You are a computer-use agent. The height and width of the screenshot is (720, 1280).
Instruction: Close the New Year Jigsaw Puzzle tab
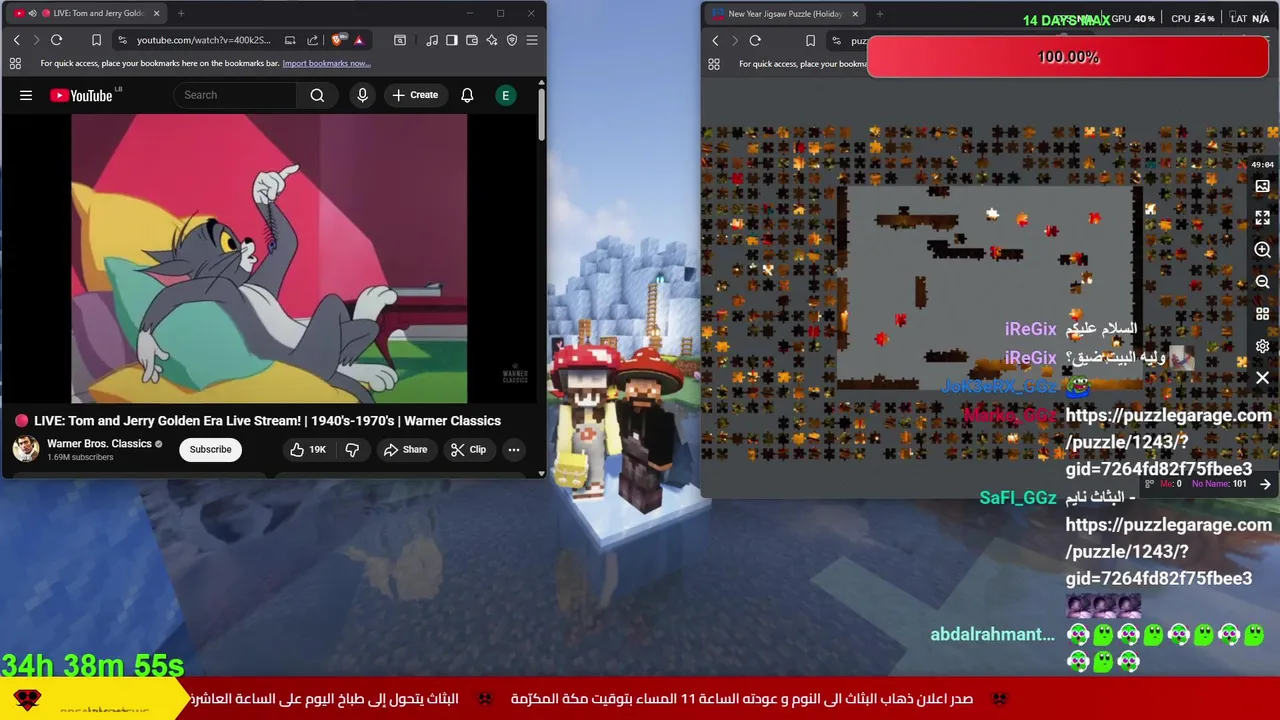point(855,14)
